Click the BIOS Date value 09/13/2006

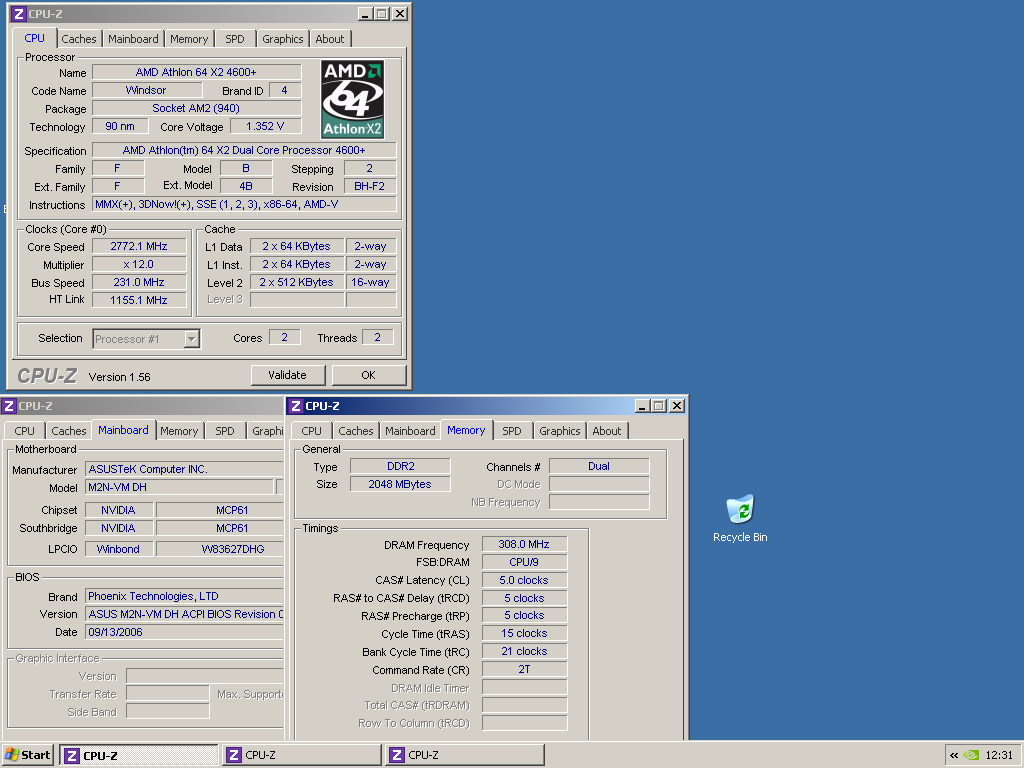pyautogui.click(x=184, y=632)
